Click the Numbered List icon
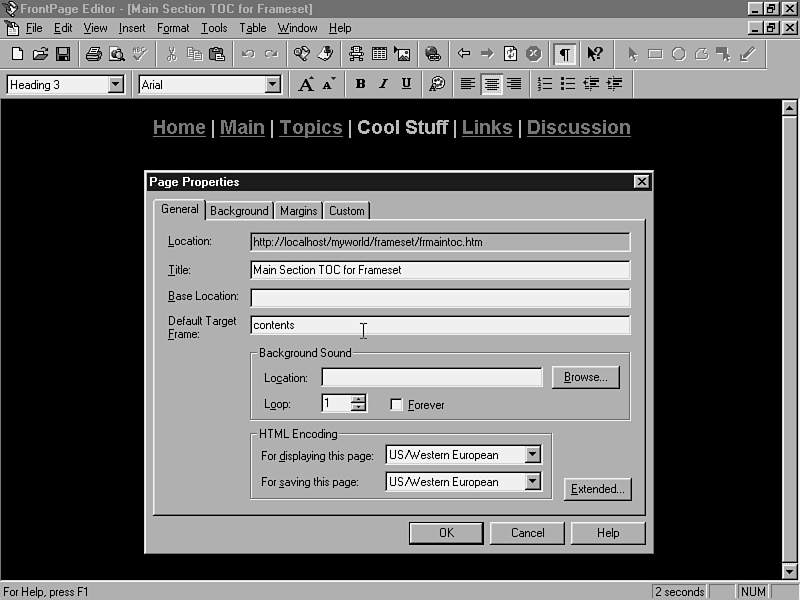The height and width of the screenshot is (600, 800). pos(545,85)
